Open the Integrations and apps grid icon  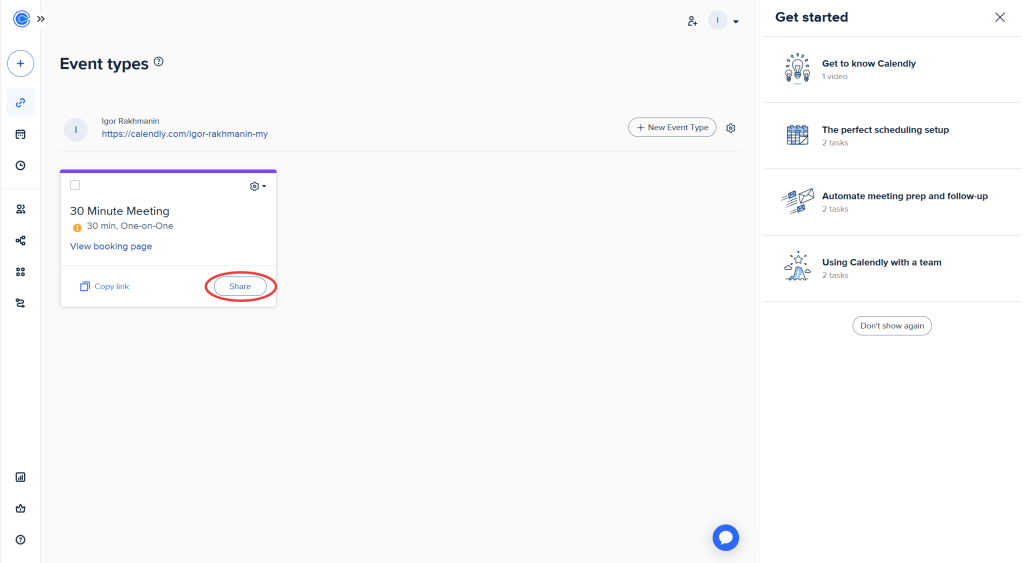[20, 272]
